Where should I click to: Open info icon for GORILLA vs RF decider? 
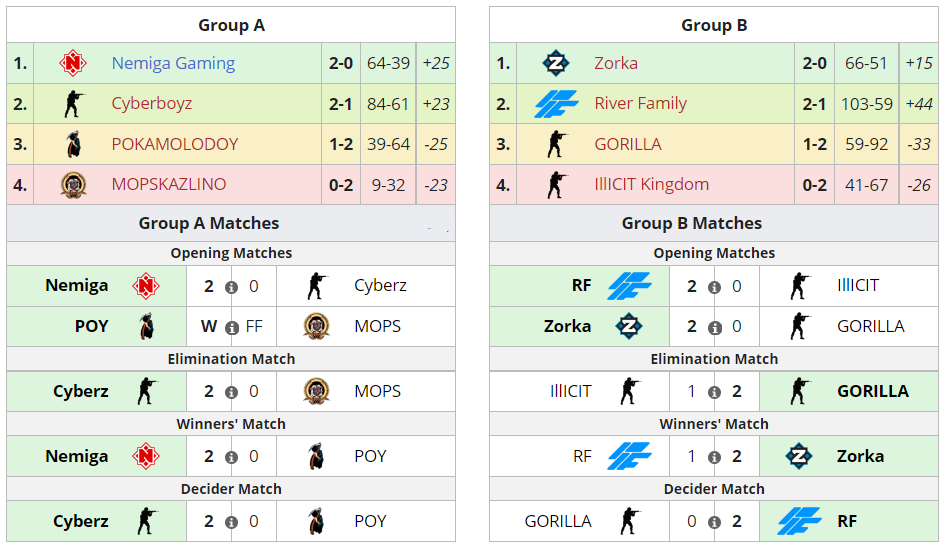click(x=714, y=522)
